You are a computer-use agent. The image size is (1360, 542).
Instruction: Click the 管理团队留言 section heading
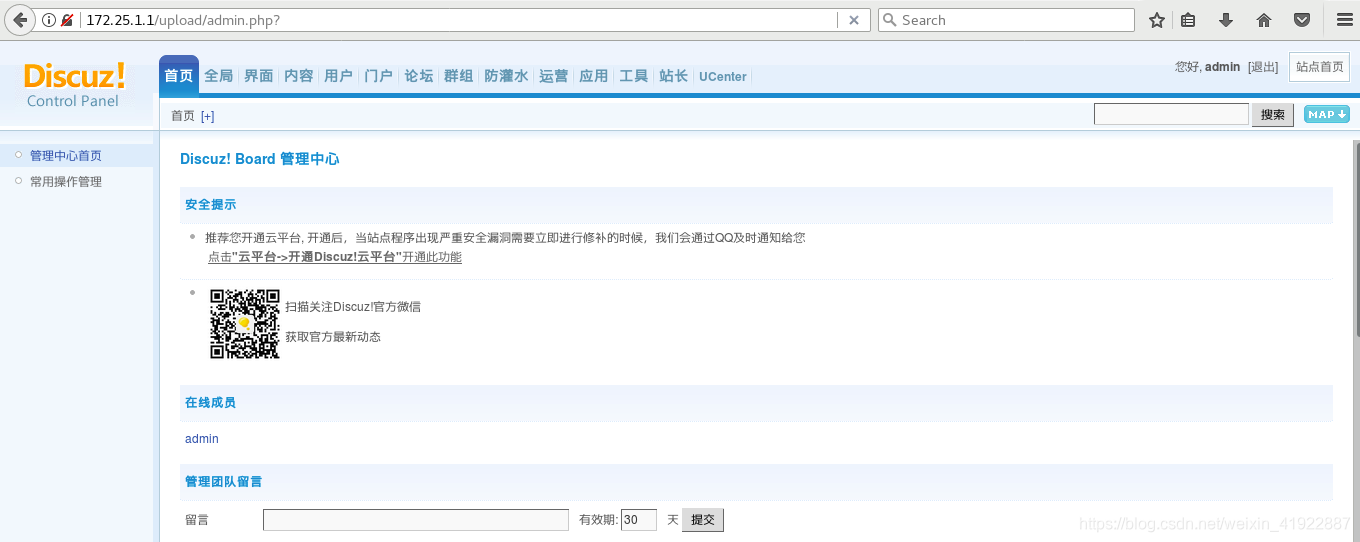(223, 481)
